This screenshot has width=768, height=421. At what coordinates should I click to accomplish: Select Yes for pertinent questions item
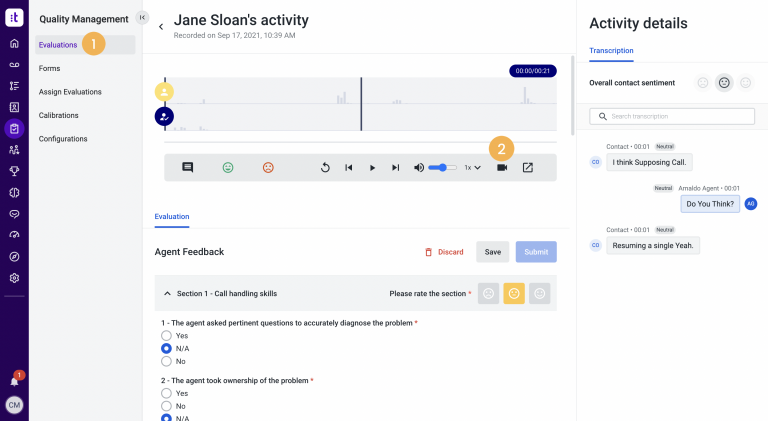click(x=167, y=336)
